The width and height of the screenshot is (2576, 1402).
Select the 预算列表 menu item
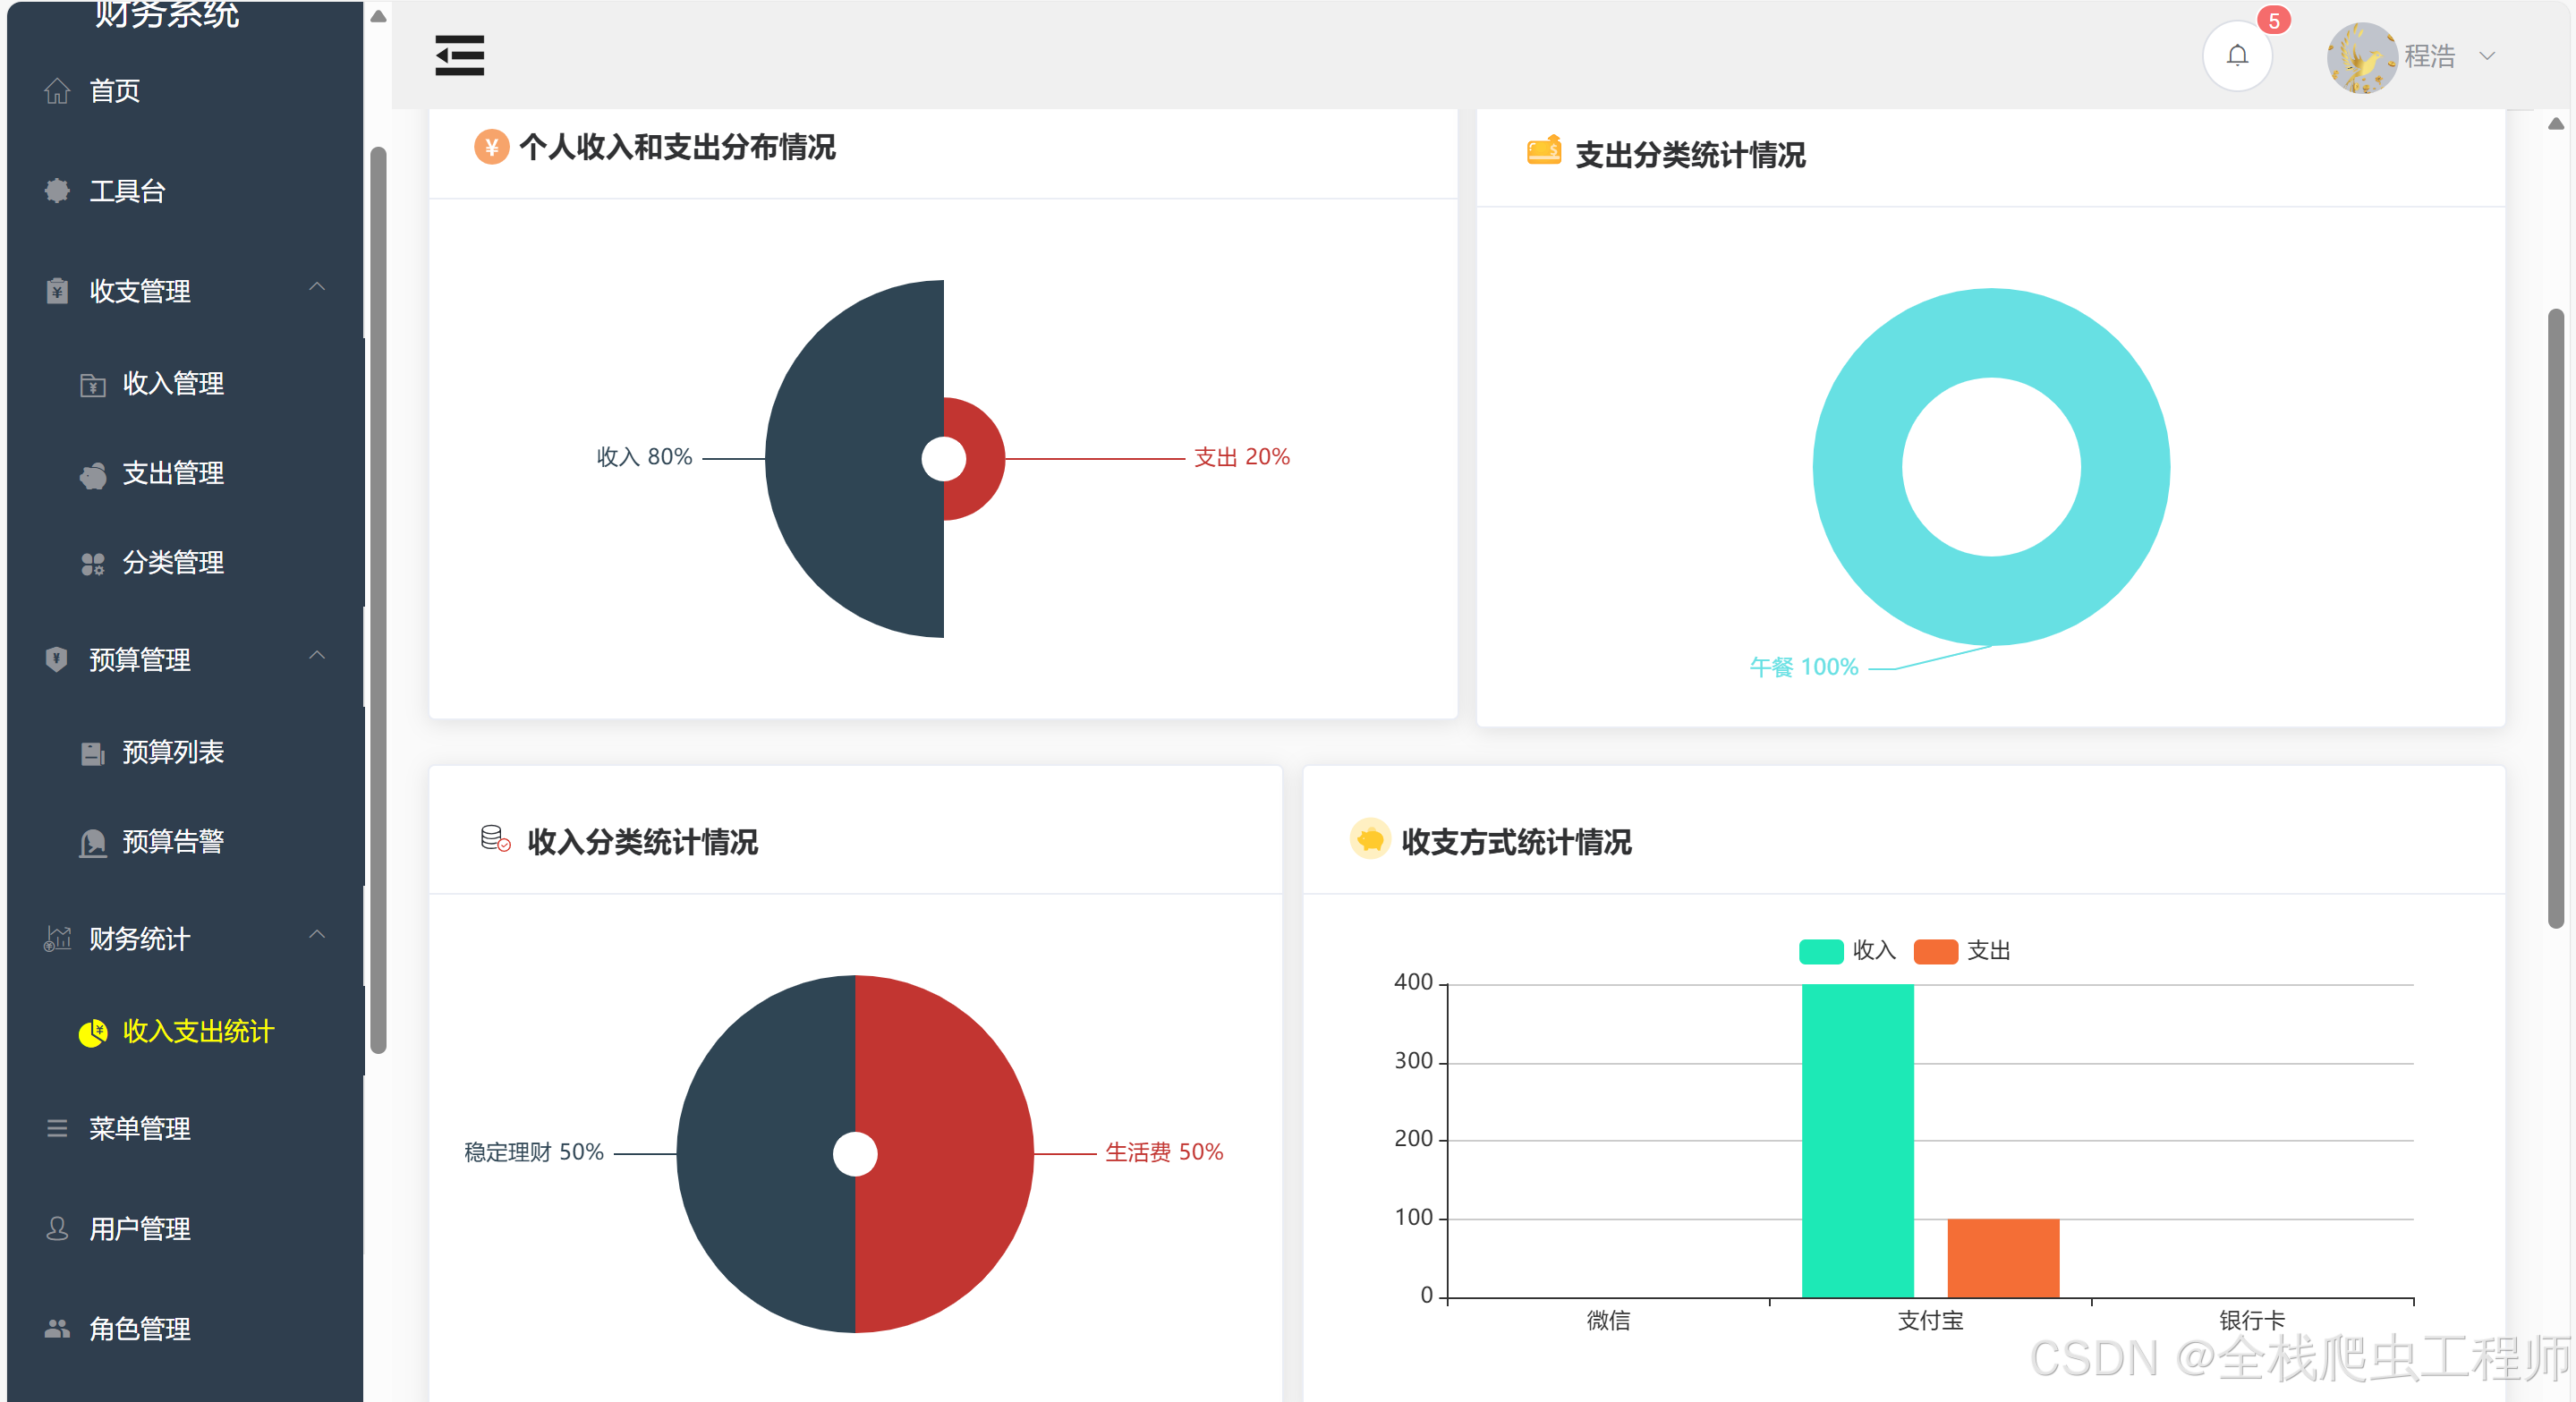pyautogui.click(x=172, y=753)
